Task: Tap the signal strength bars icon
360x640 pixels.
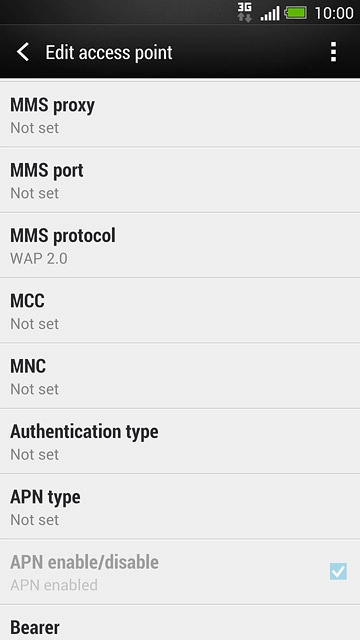Action: [x=270, y=13]
